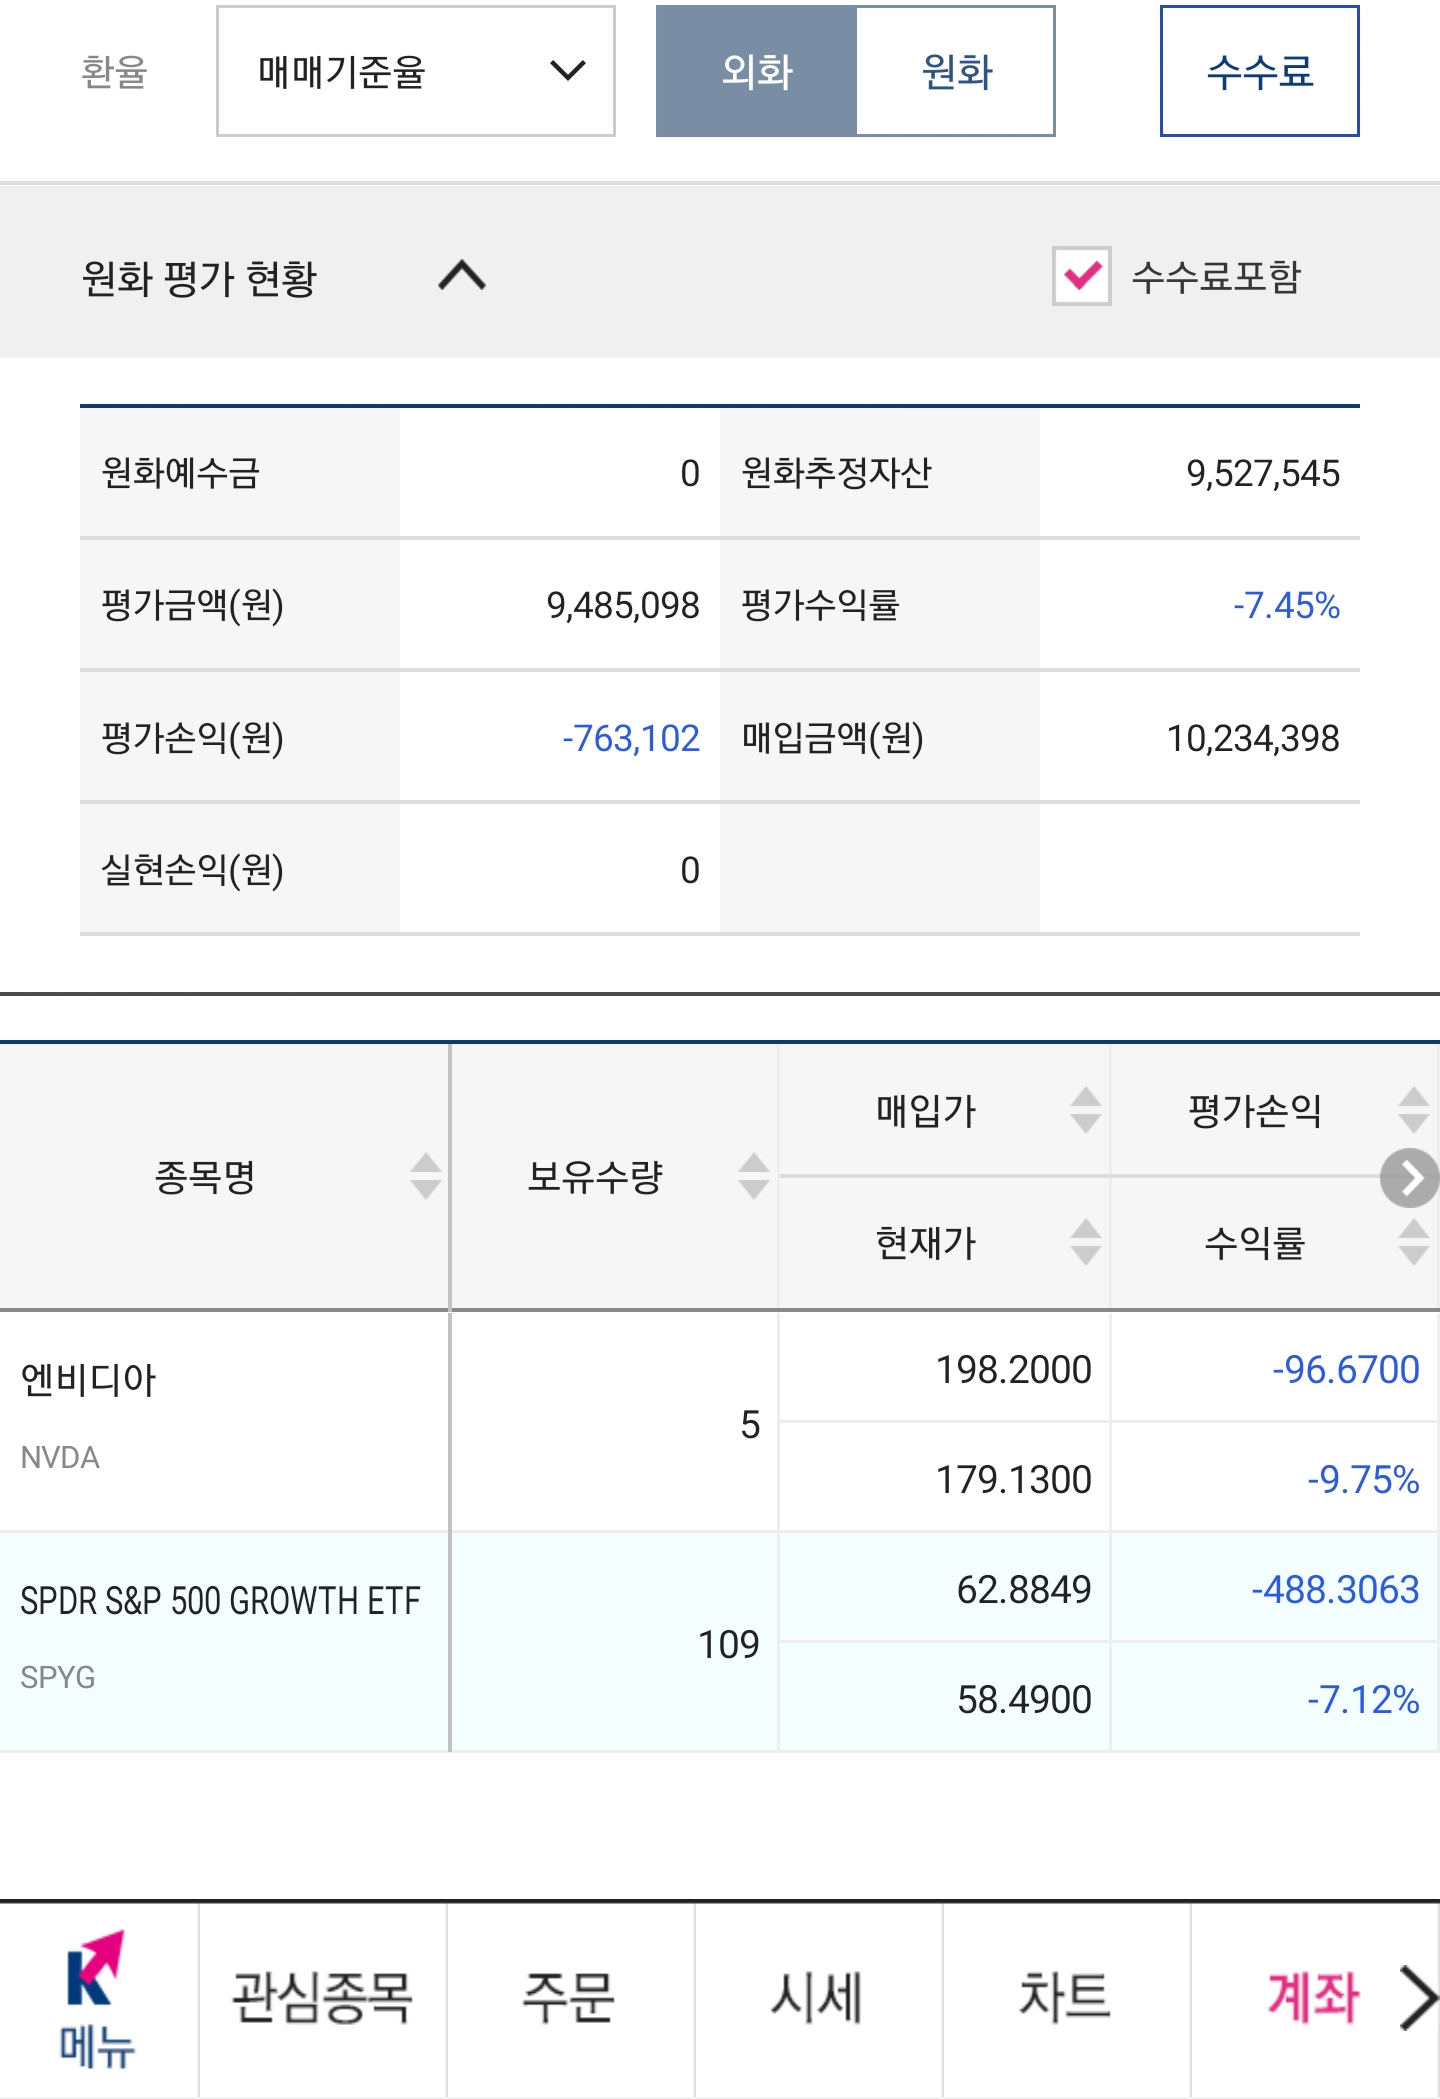Tap the 수수료 button
Image resolution: width=1440 pixels, height=2099 pixels.
coord(1259,71)
